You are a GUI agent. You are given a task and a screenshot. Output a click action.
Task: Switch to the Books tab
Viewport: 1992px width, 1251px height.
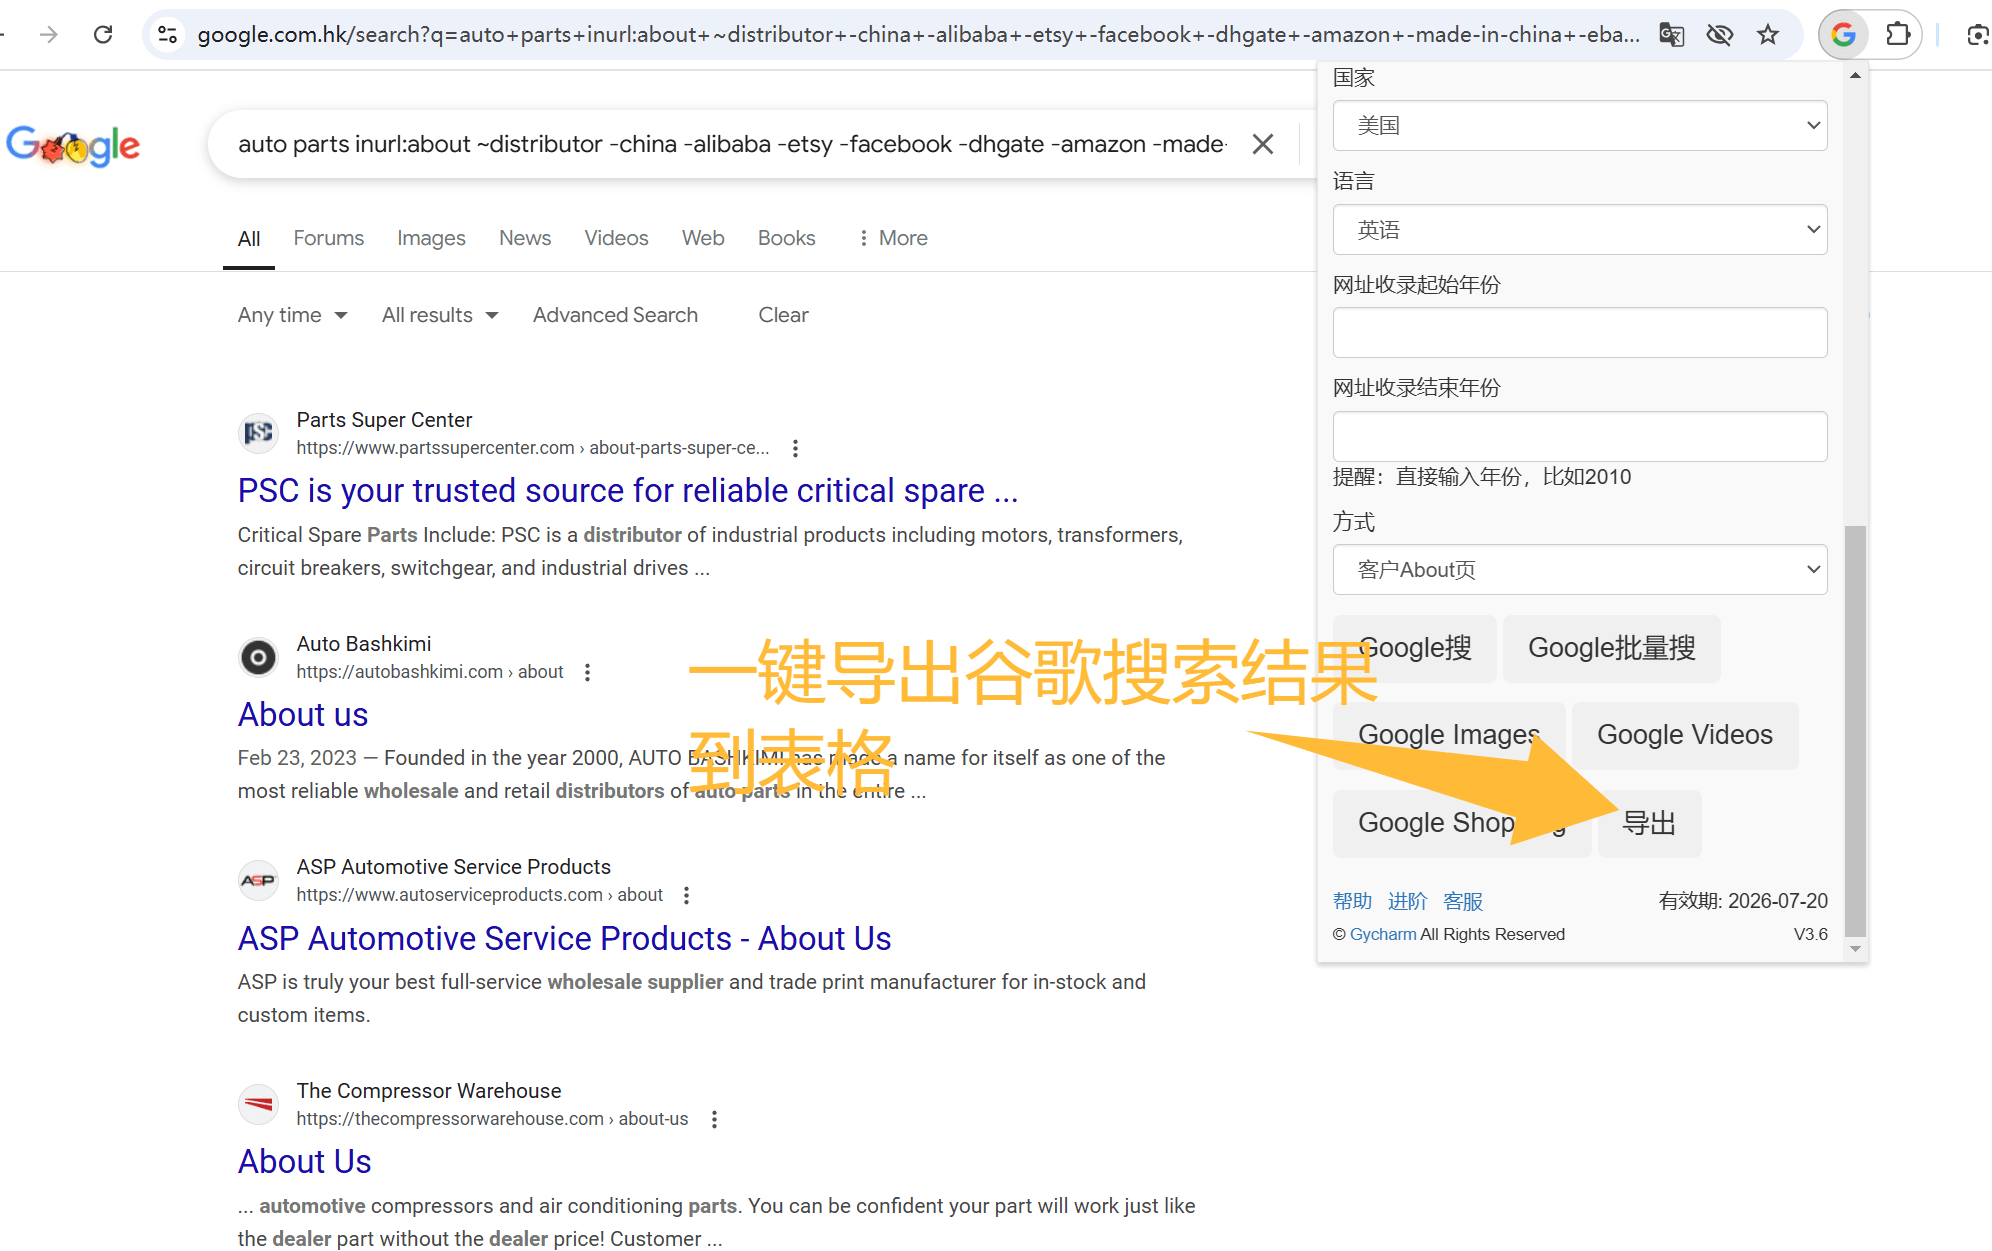click(x=786, y=238)
